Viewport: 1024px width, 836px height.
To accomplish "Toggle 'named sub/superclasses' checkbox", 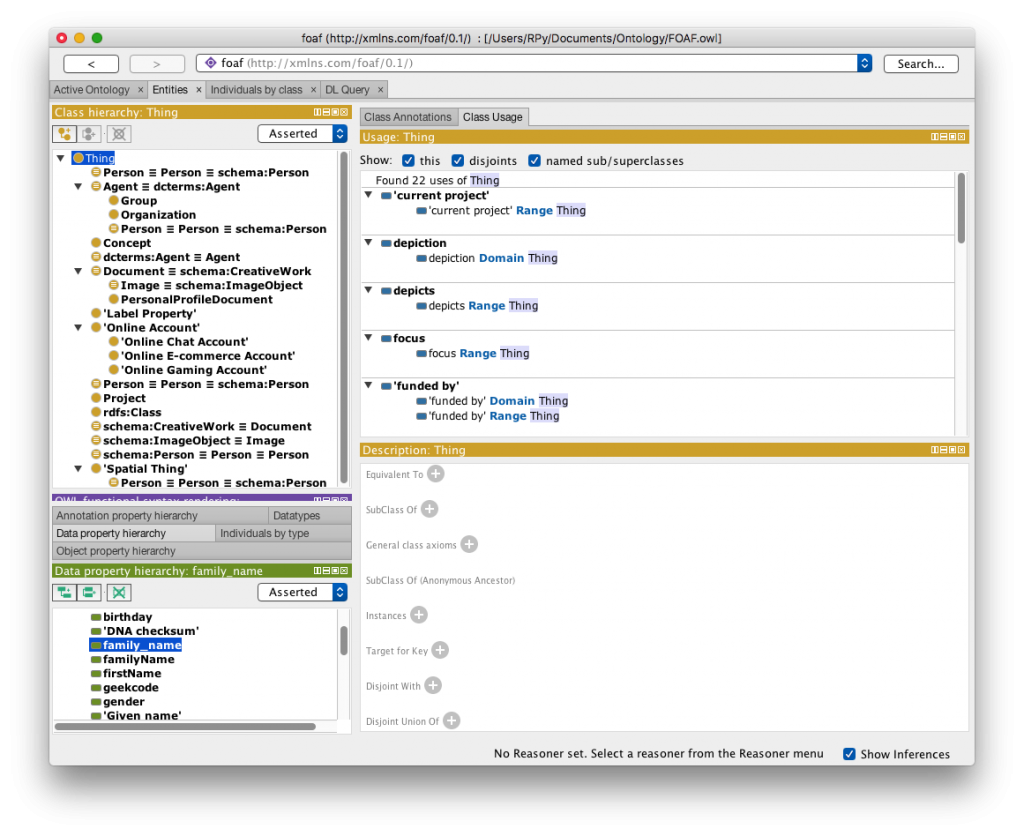I will 534,161.
